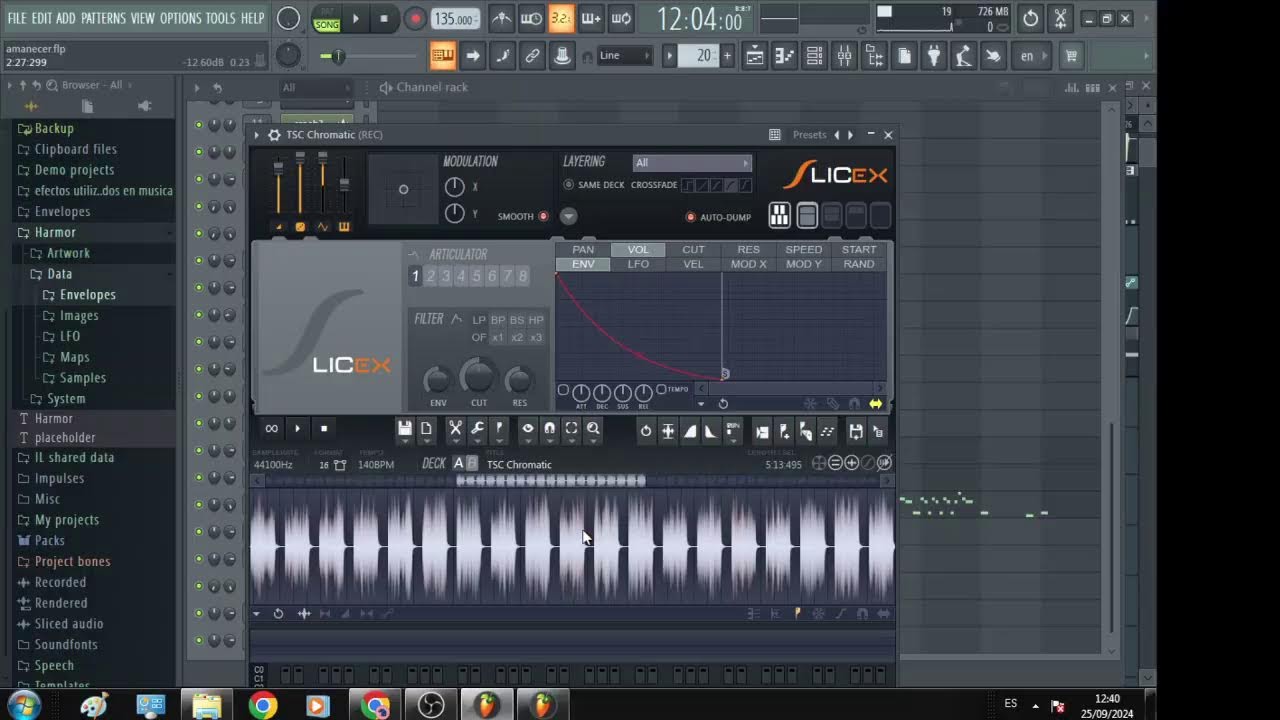Enable the envelope TEMPO checkbox
Image resolution: width=1280 pixels, height=720 pixels.
661,389
